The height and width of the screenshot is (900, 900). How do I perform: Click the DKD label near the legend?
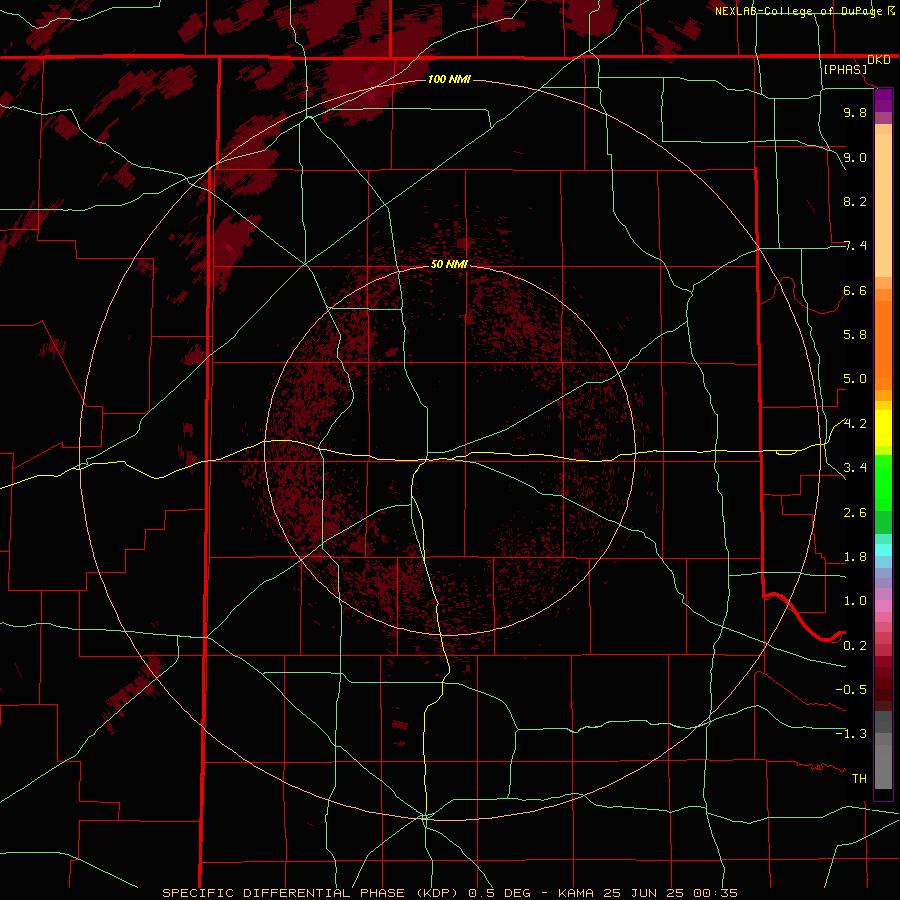pyautogui.click(x=879, y=60)
